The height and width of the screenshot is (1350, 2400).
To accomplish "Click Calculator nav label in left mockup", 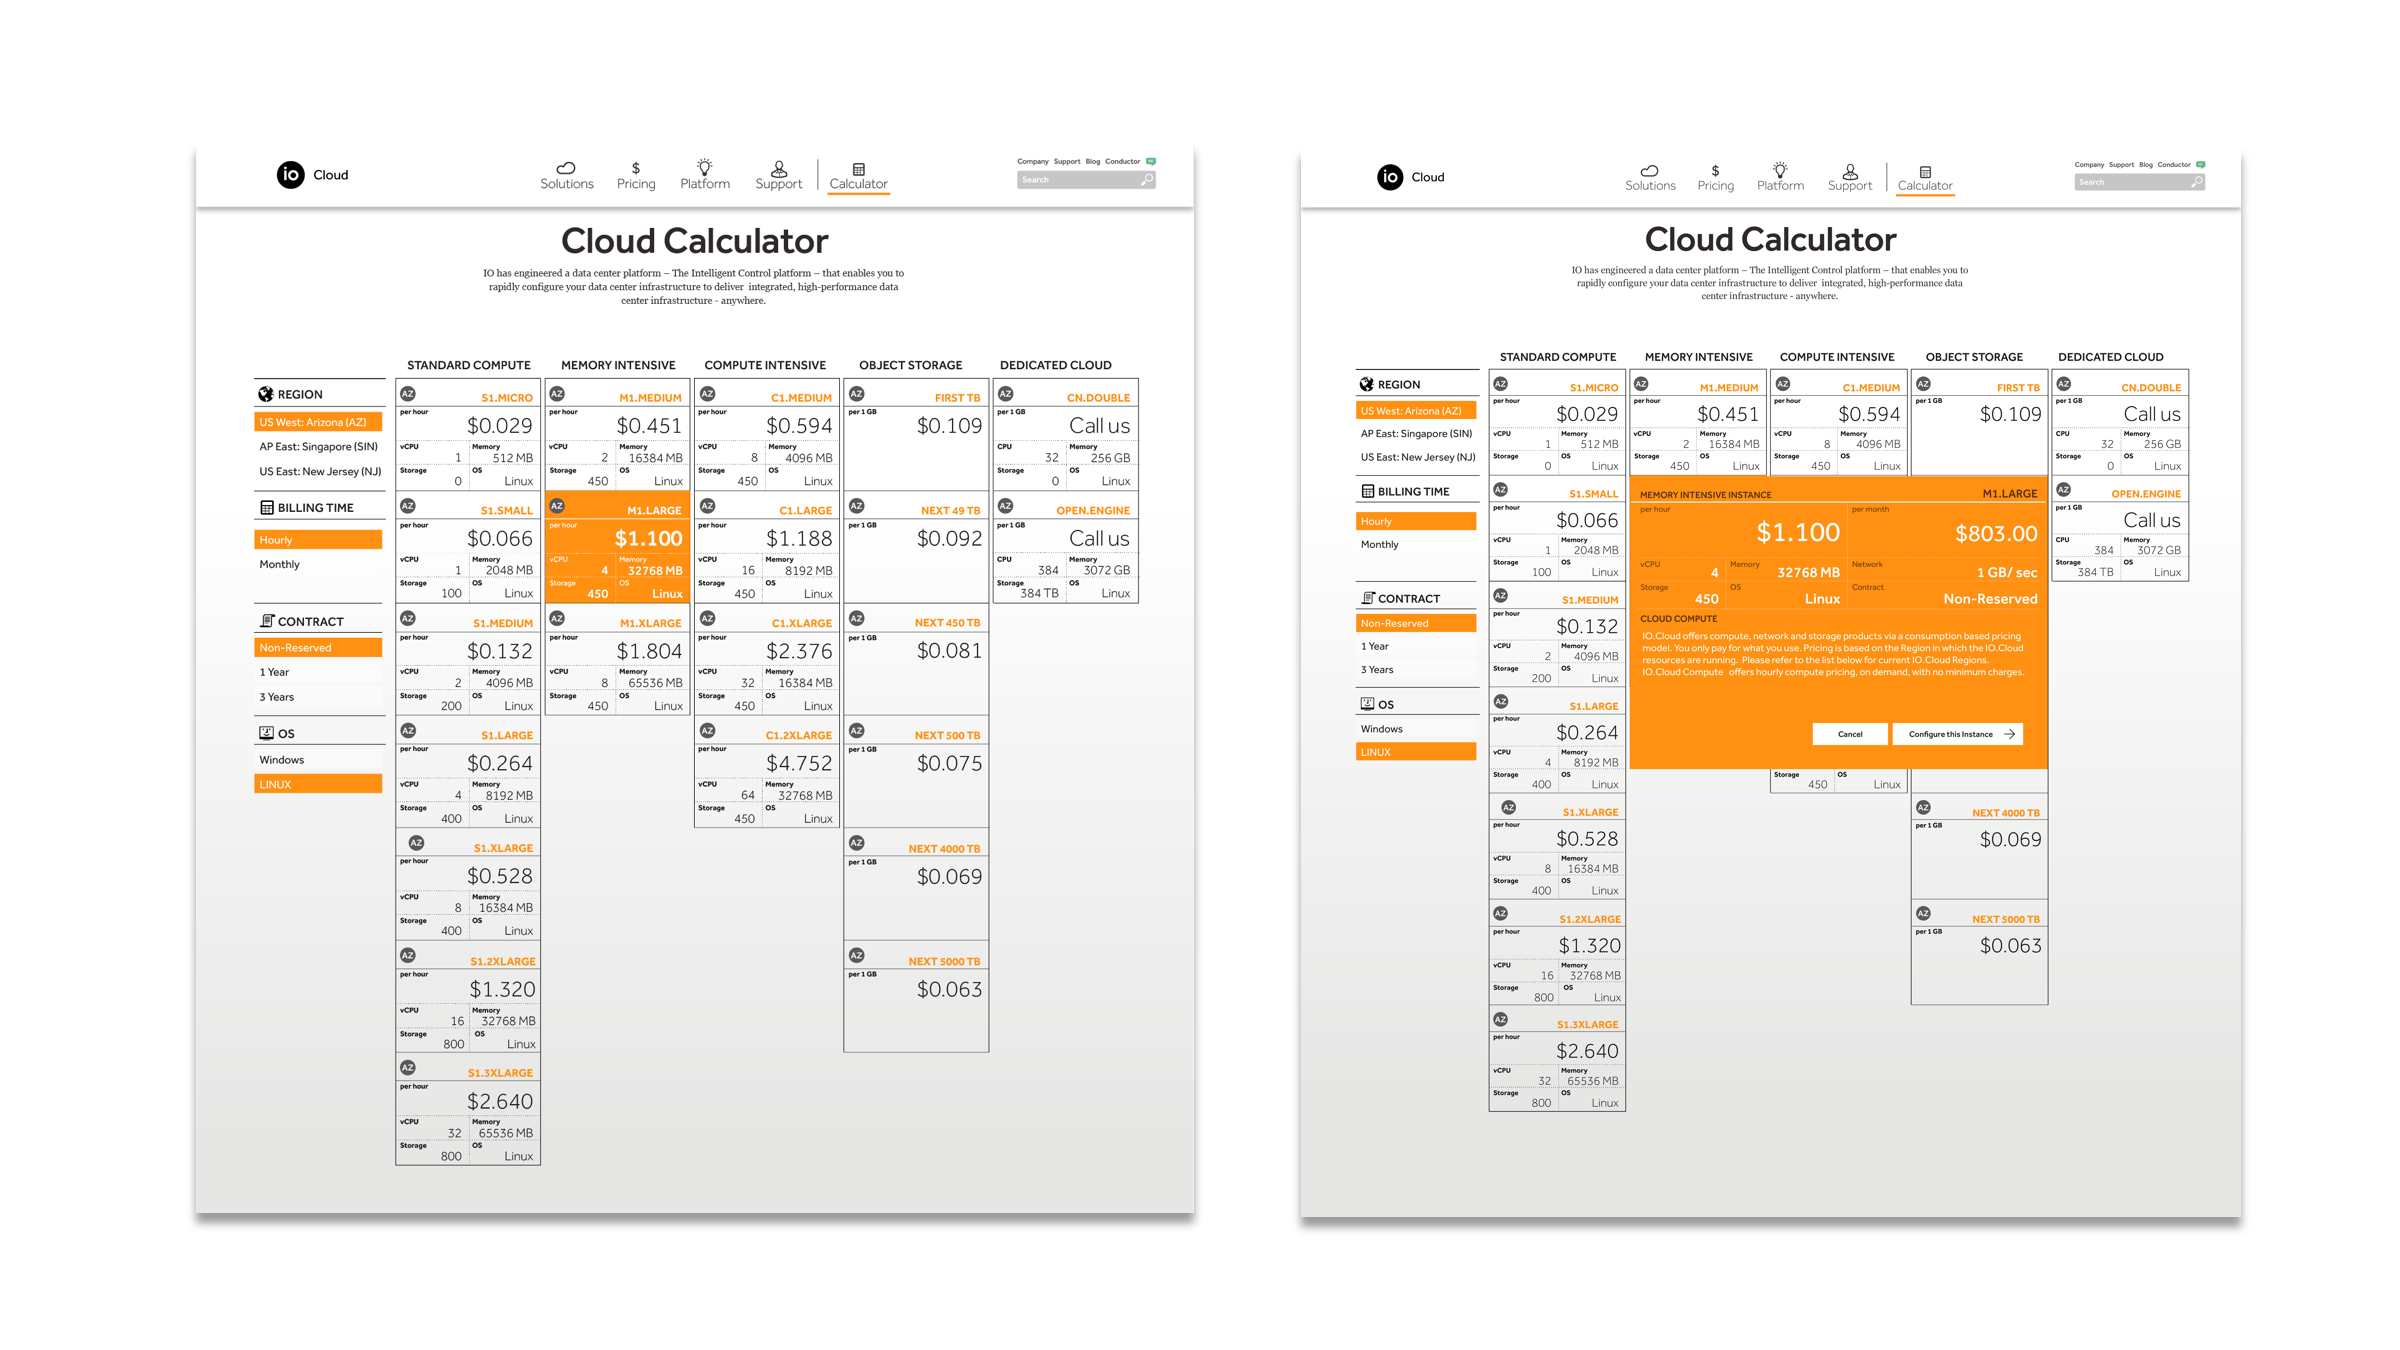I will (x=858, y=184).
